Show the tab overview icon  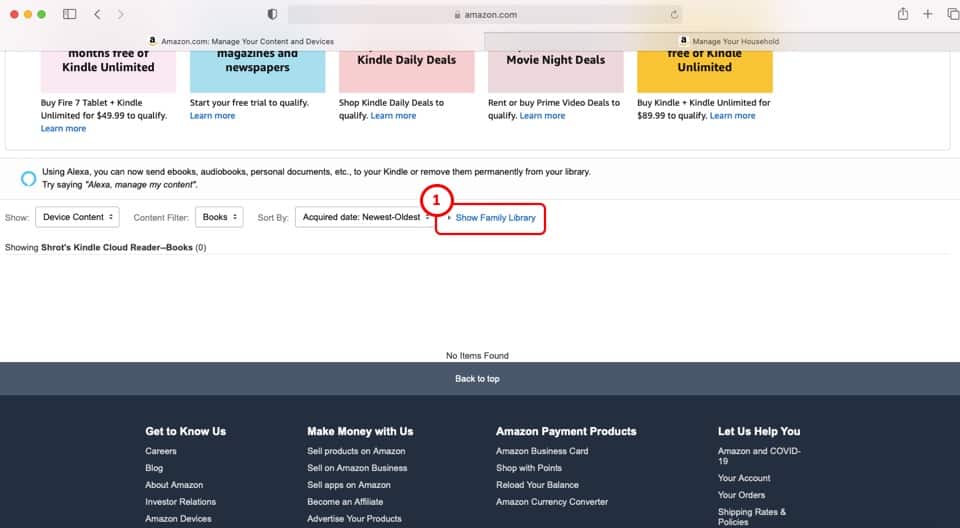953,14
